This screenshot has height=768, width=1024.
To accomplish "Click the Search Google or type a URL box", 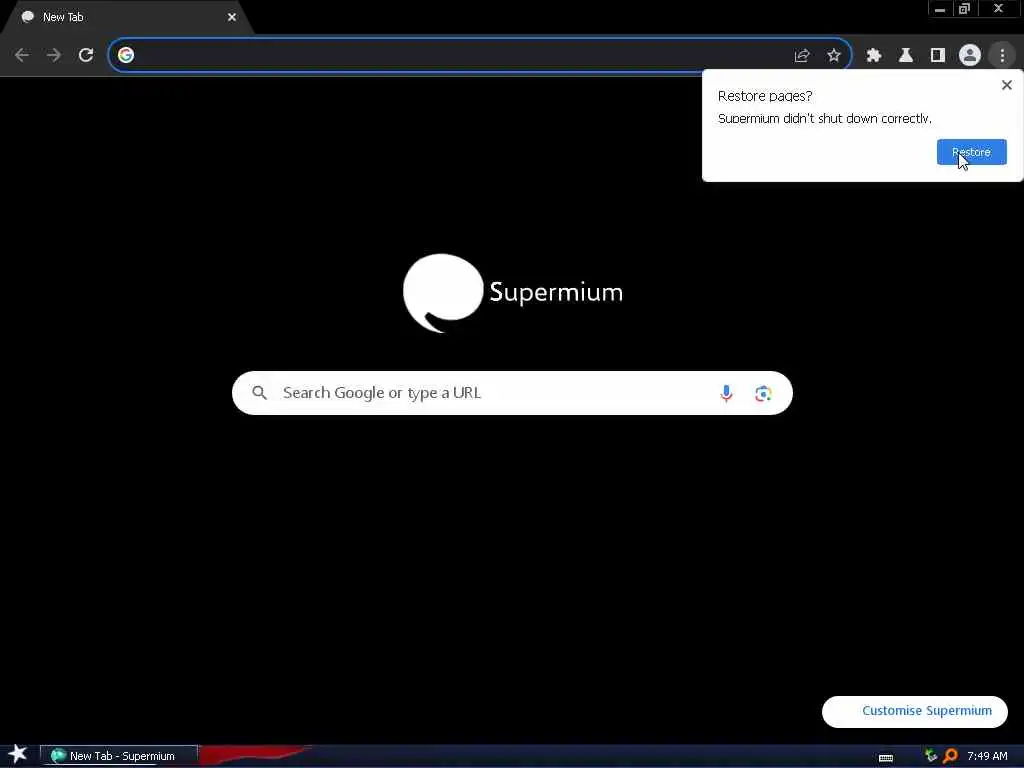I will pos(512,393).
